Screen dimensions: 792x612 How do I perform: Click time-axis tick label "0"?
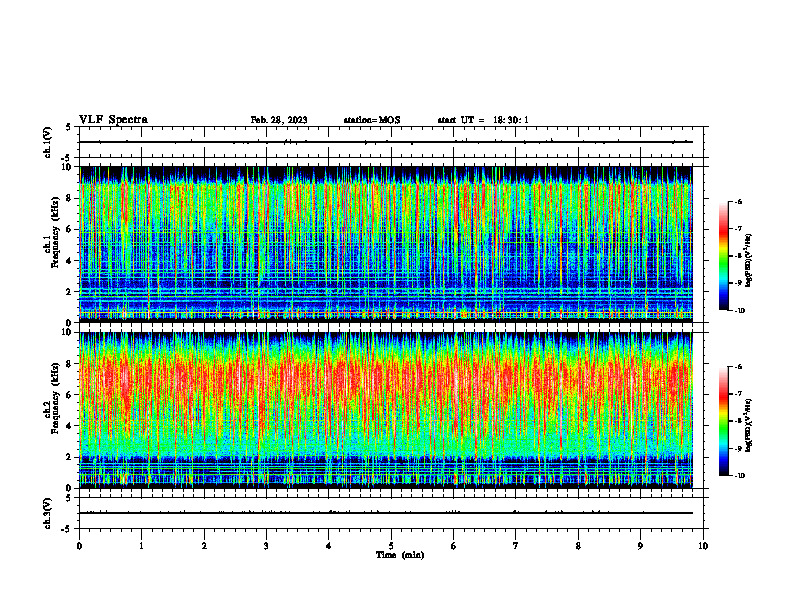click(79, 546)
